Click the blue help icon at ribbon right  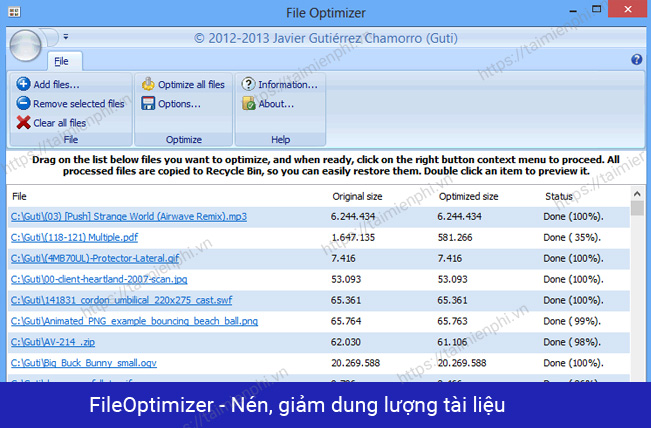[636, 60]
